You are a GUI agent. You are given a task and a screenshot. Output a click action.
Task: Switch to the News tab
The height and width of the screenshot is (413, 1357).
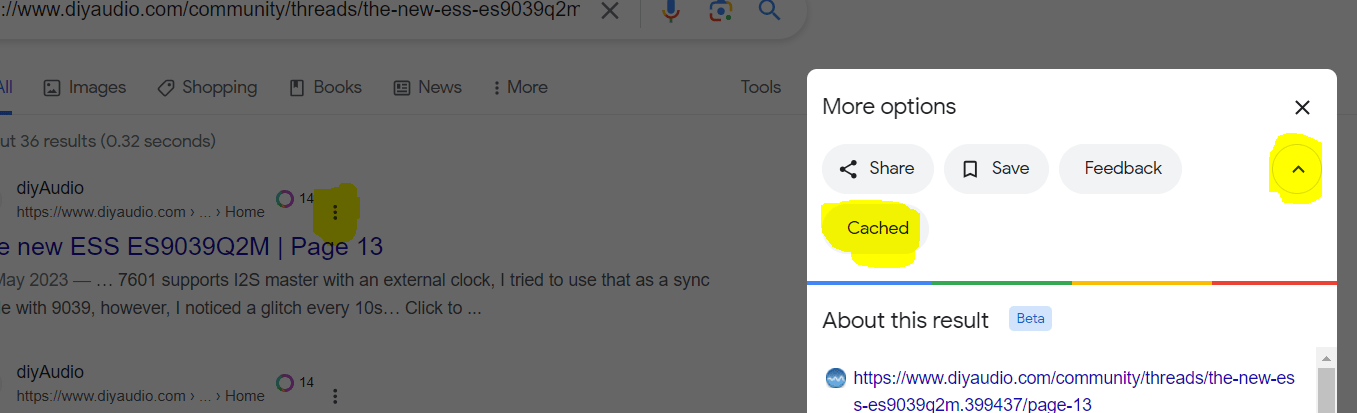[x=428, y=87]
